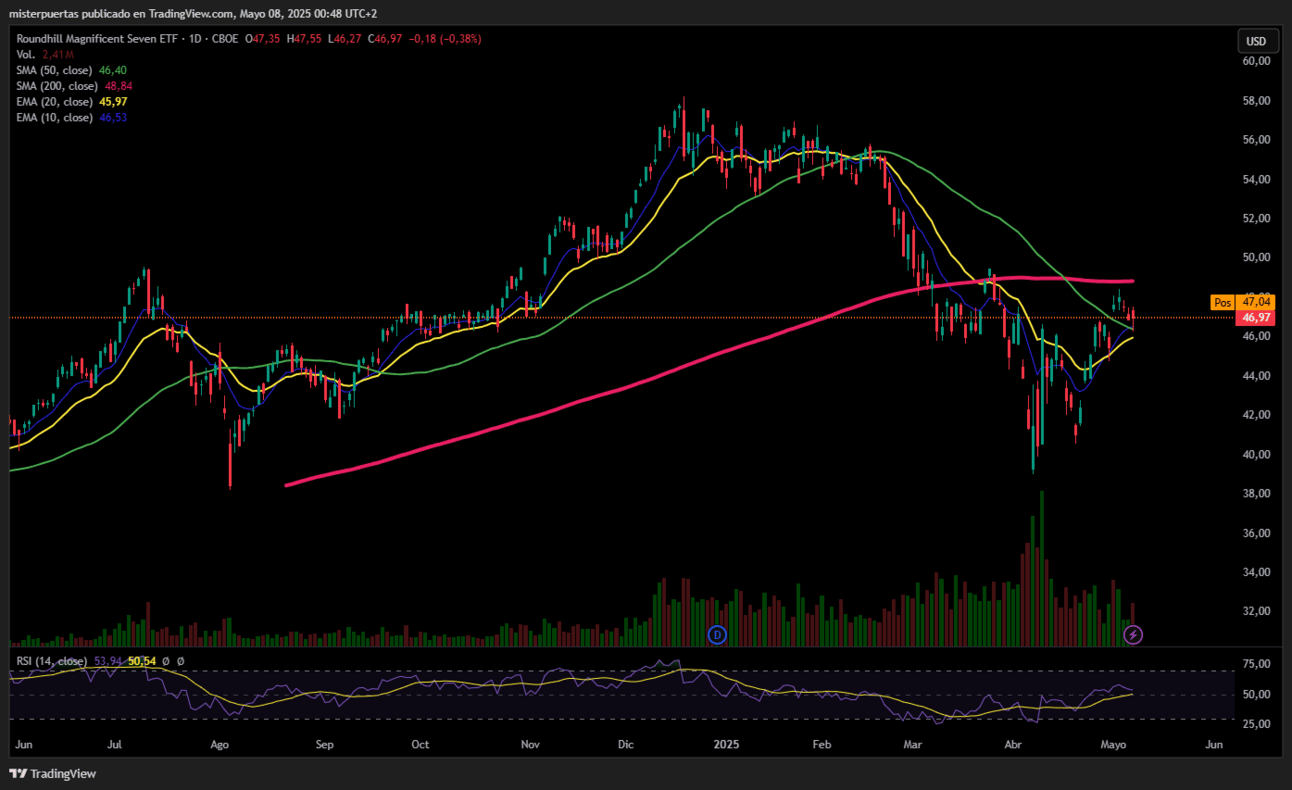Click the "Feb" label on the time axis
Image resolution: width=1292 pixels, height=790 pixels.
tap(822, 745)
